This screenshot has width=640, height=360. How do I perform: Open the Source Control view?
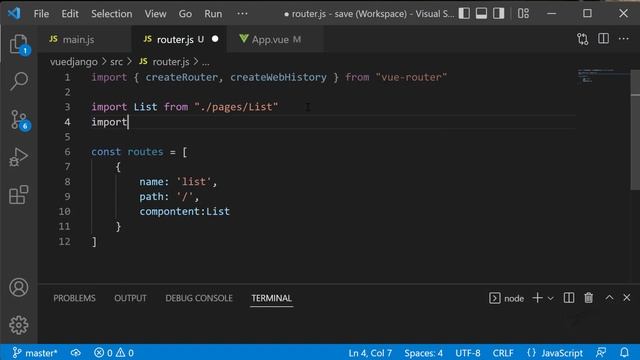pos(19,120)
